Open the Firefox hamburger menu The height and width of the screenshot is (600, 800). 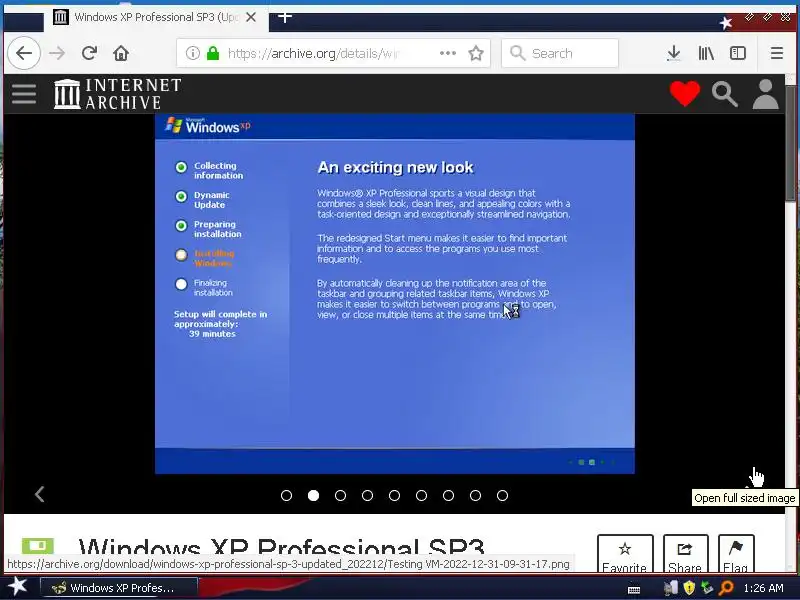tap(777, 53)
